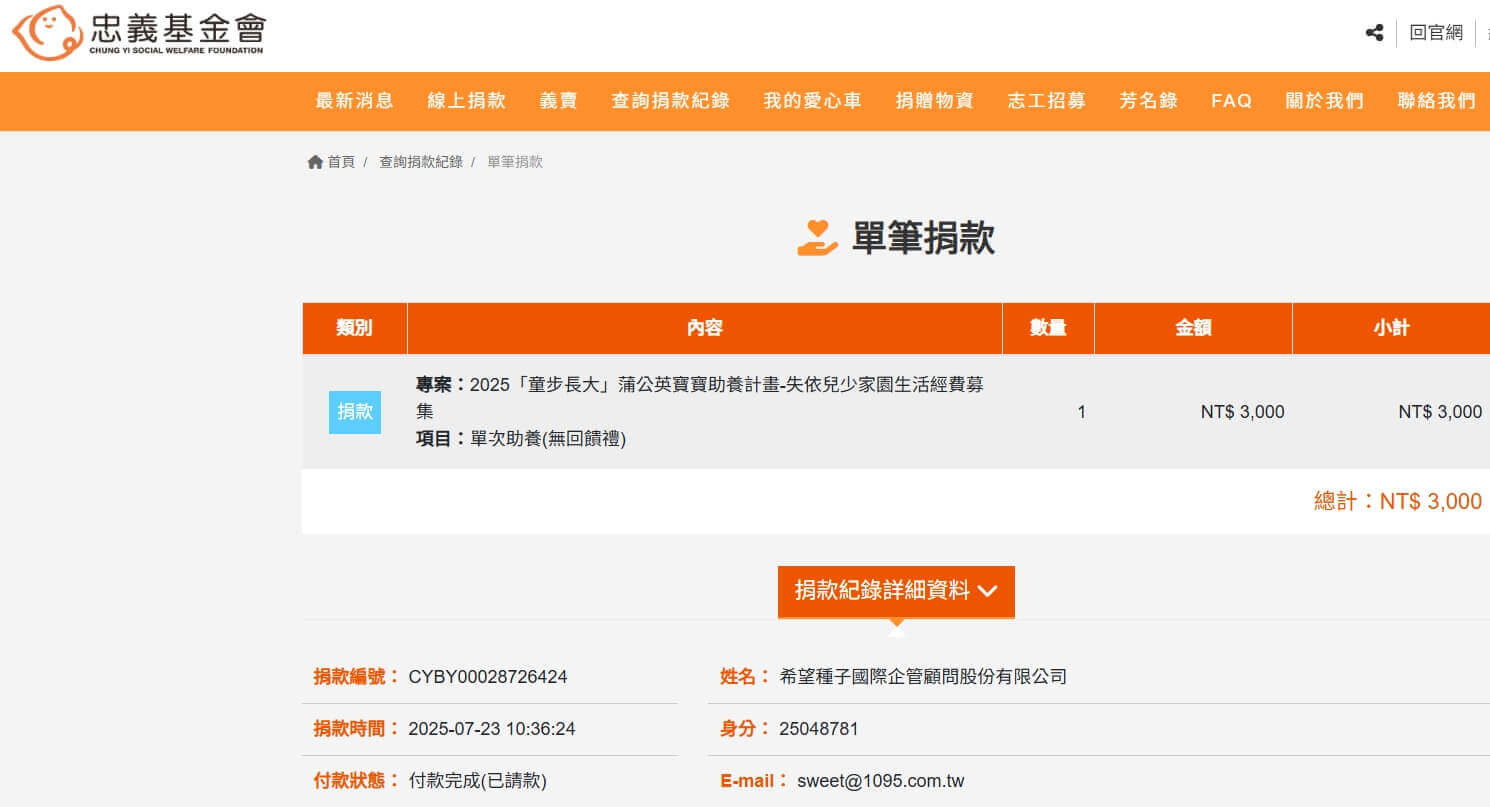
Task: Go to 關於我們 page
Action: click(1324, 101)
